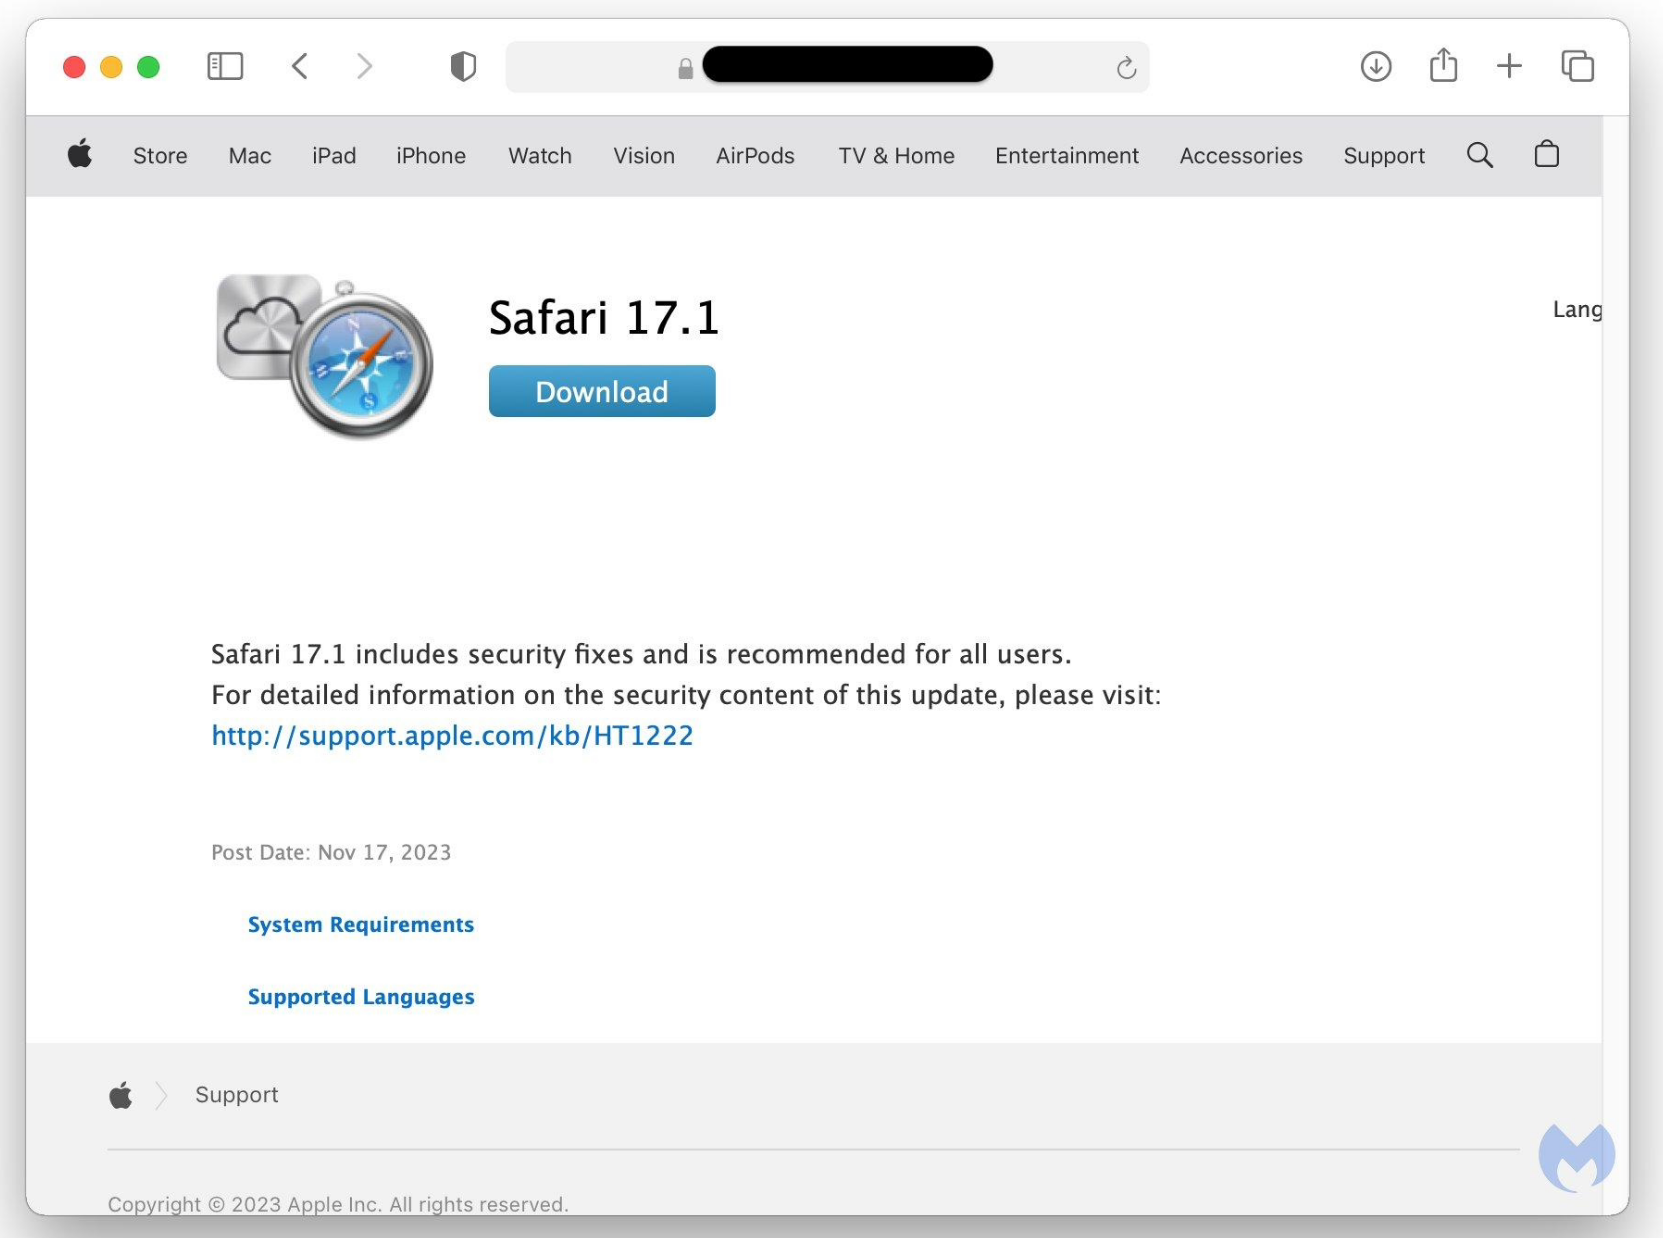Viewport: 1663px width, 1238px height.
Task: Click the Download button for Safari 17.1
Action: (601, 391)
